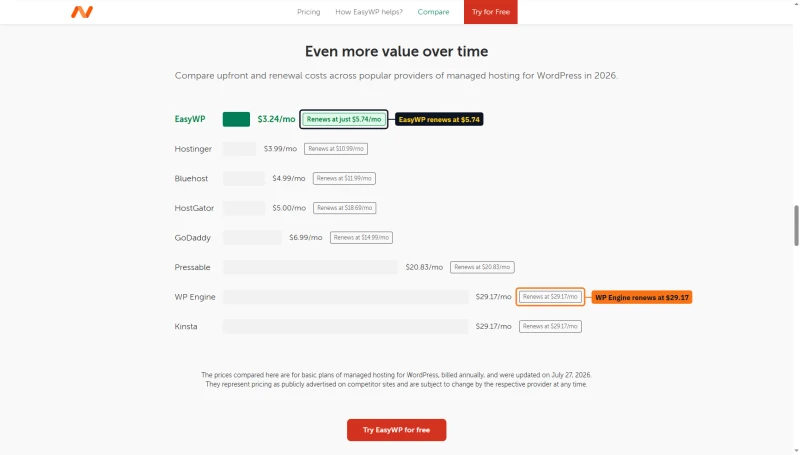
Task: Click the Hostinger provider name
Action: [x=193, y=149]
